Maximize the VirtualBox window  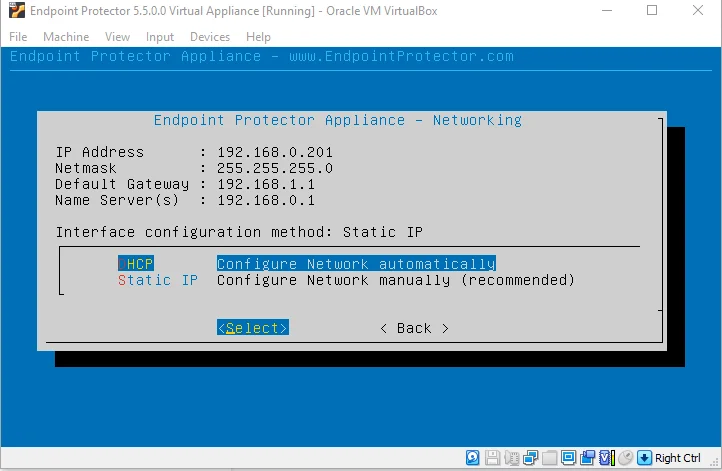coord(652,10)
